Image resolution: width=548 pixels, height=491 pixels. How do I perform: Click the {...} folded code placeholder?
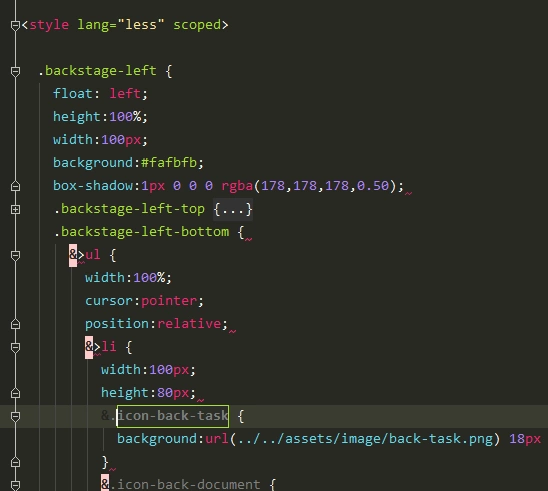(233, 209)
